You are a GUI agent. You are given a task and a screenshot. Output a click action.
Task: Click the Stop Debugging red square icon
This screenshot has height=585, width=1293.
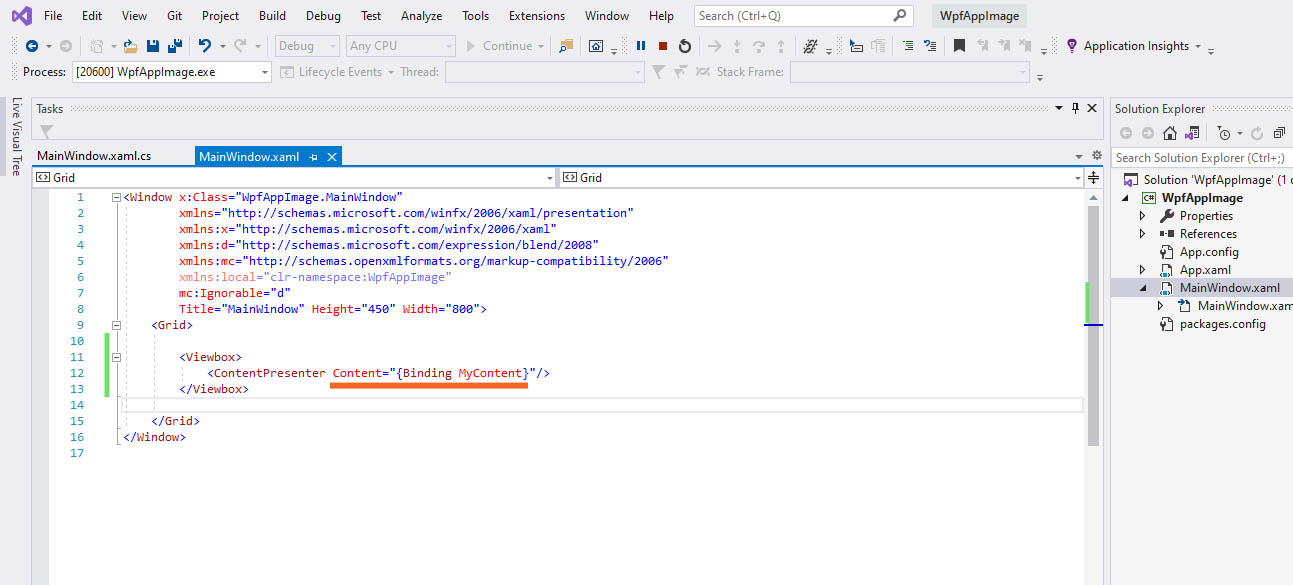click(x=662, y=46)
